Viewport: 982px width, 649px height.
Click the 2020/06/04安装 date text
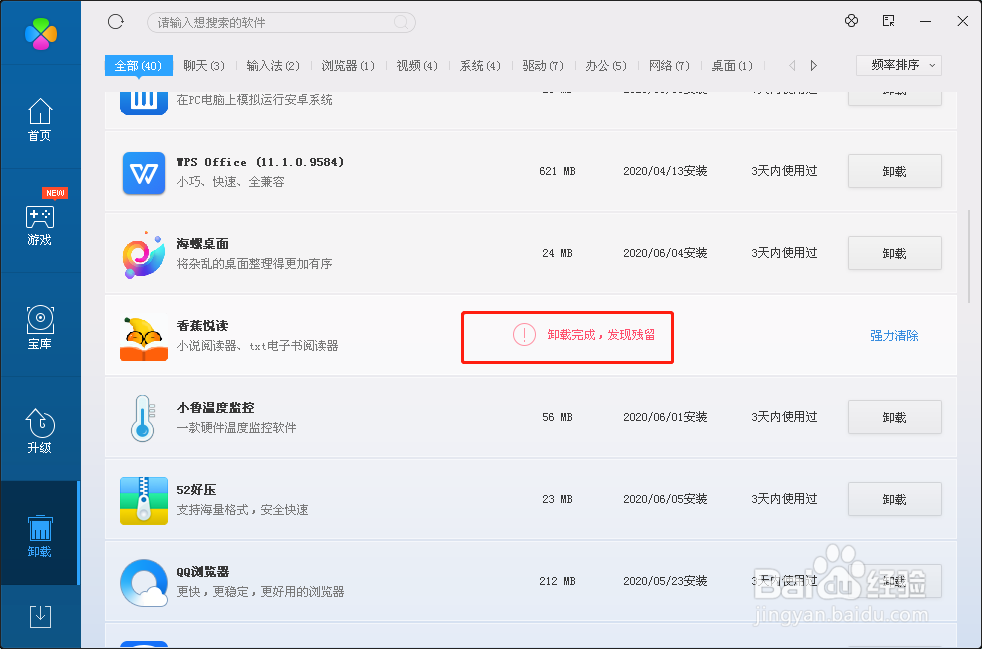pyautogui.click(x=665, y=253)
